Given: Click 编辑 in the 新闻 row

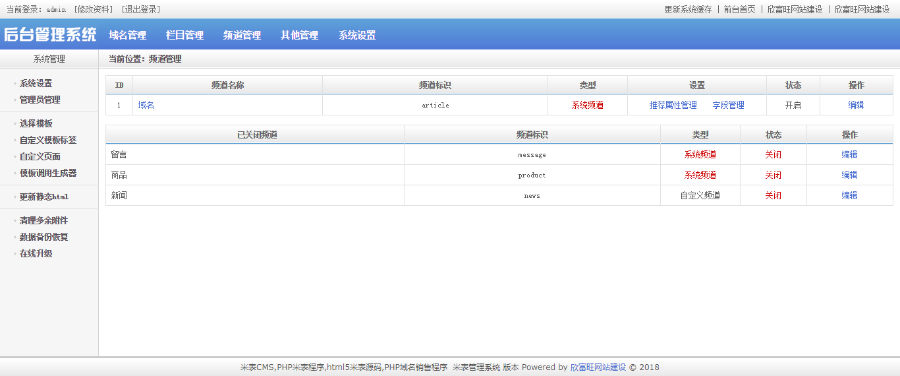Looking at the screenshot, I should click(849, 195).
